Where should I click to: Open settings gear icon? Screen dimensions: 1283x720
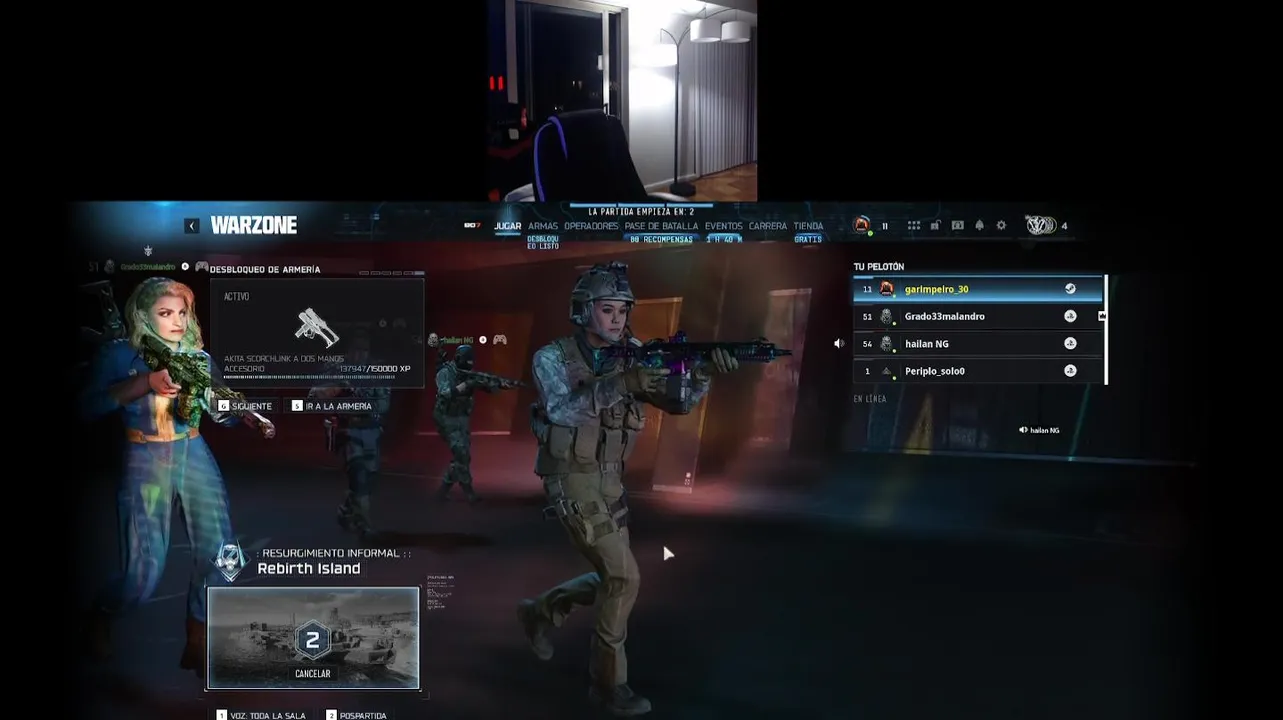click(x=1001, y=226)
